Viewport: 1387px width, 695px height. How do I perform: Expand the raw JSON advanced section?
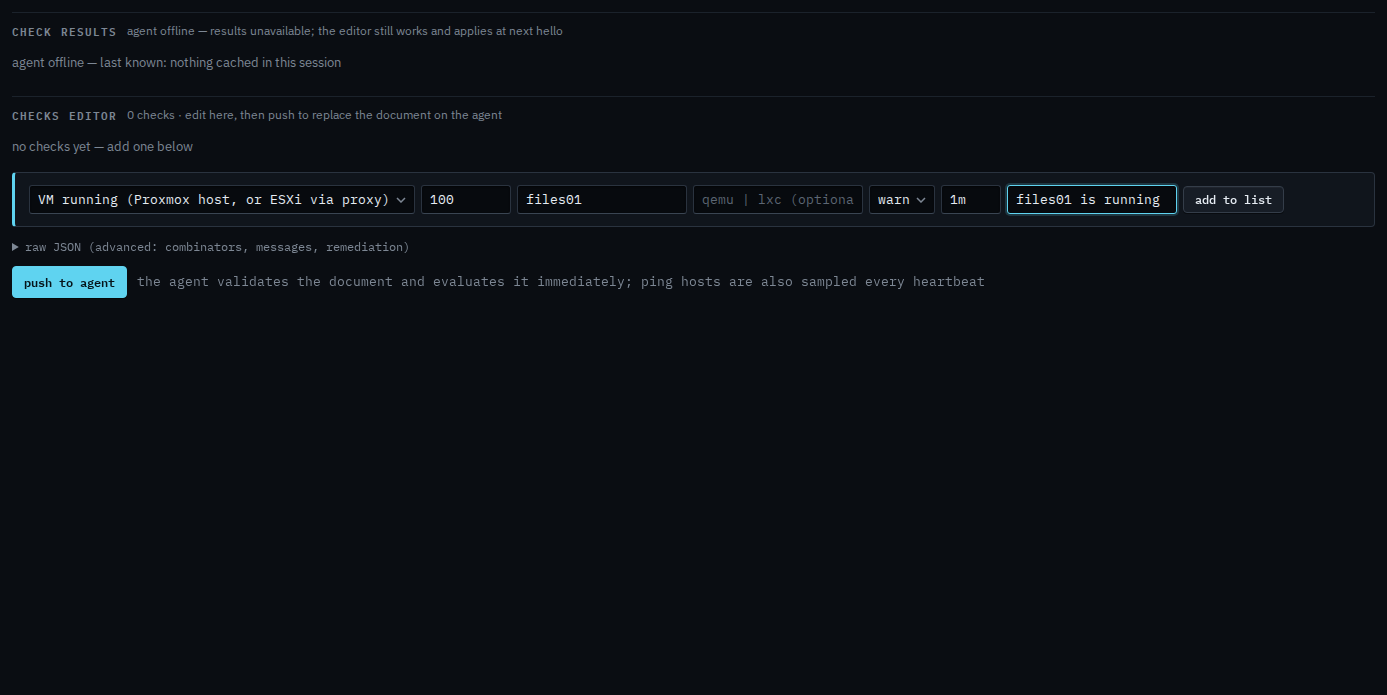click(211, 246)
